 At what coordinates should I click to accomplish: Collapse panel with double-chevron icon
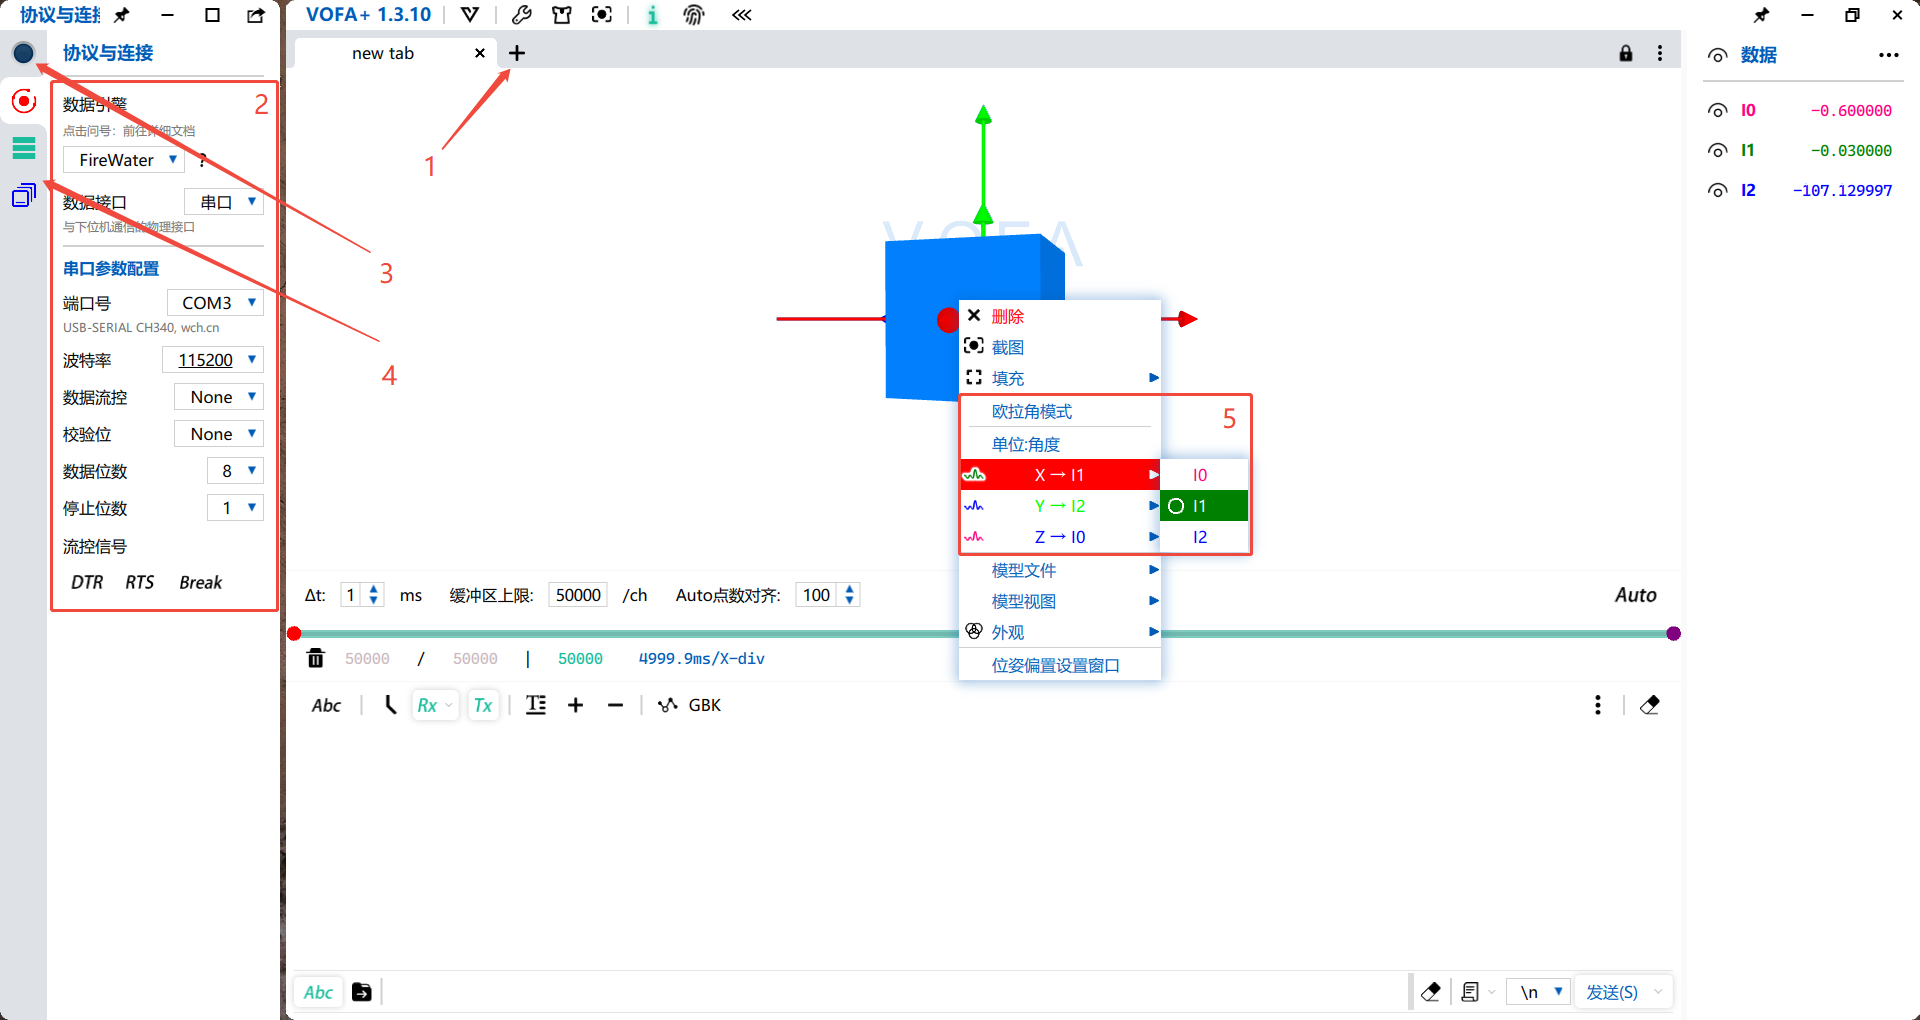(741, 15)
